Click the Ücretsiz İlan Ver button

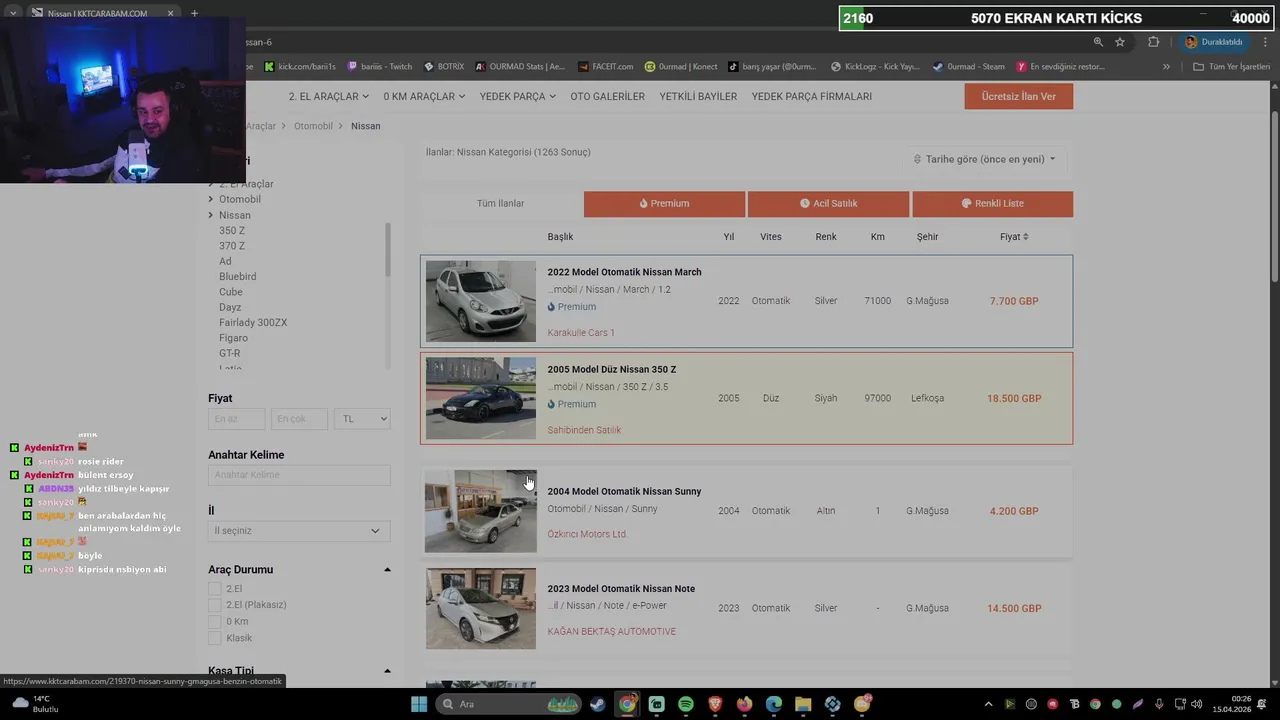[1018, 96]
